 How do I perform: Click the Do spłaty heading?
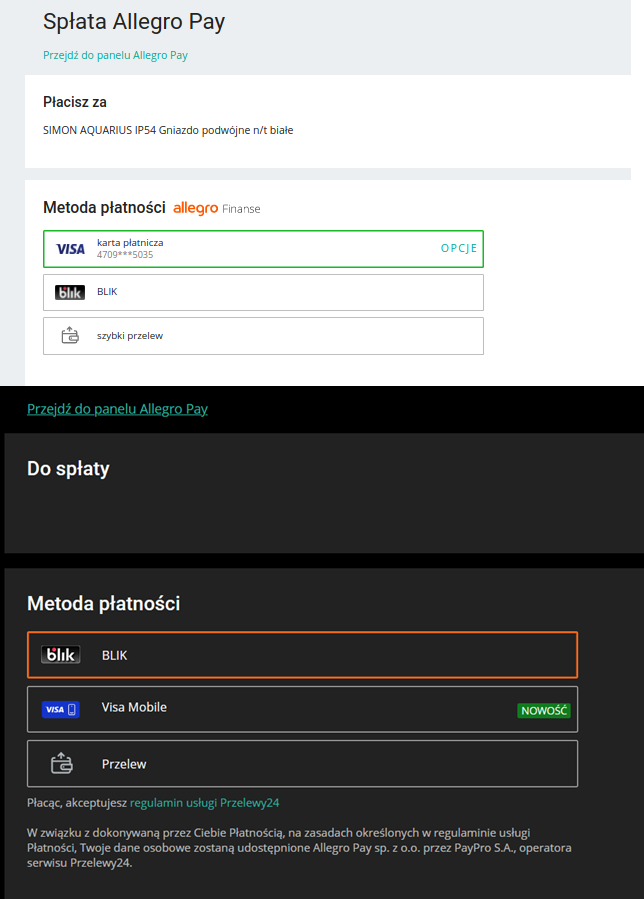click(68, 468)
